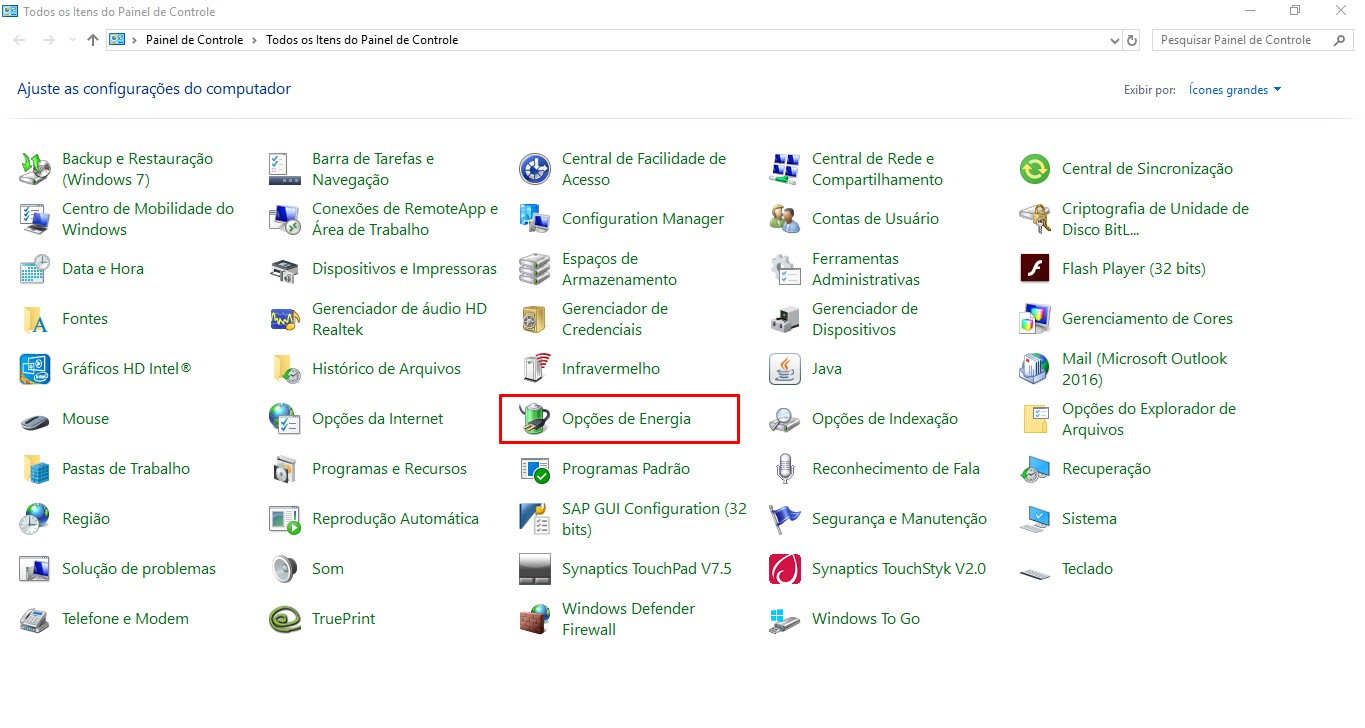Open Ferramentas Administrativas link
1365x728 pixels.
(x=866, y=269)
